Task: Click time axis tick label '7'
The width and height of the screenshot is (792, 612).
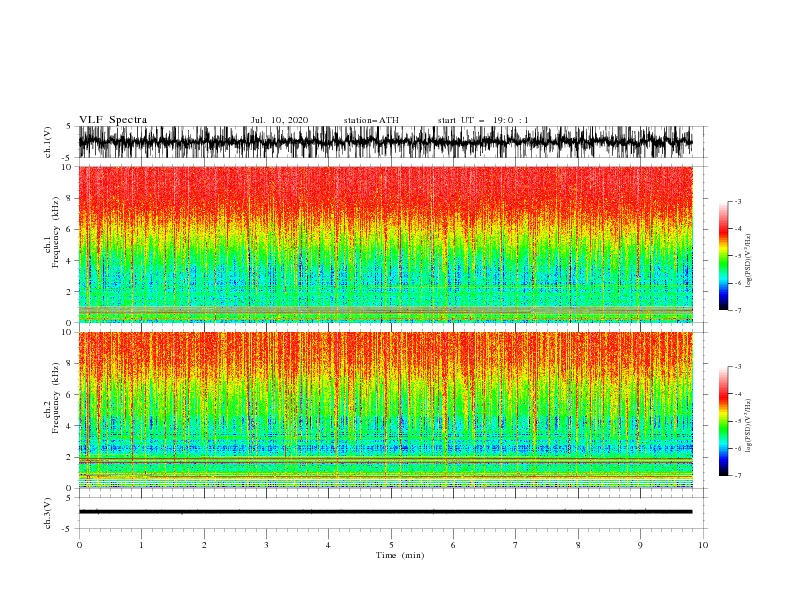Action: point(516,545)
